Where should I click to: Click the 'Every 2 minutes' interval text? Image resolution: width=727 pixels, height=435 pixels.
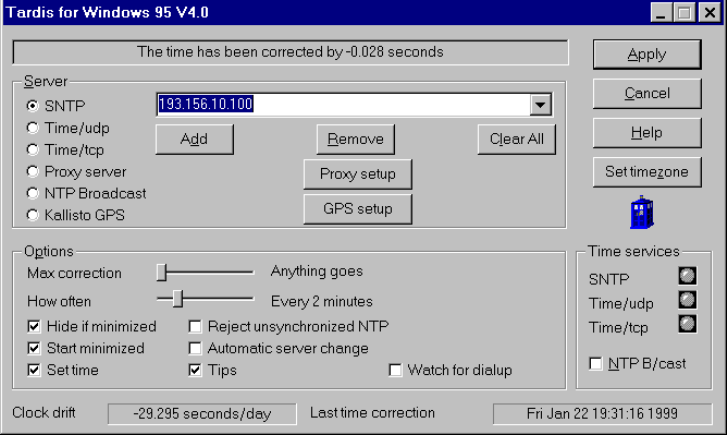[322, 301]
